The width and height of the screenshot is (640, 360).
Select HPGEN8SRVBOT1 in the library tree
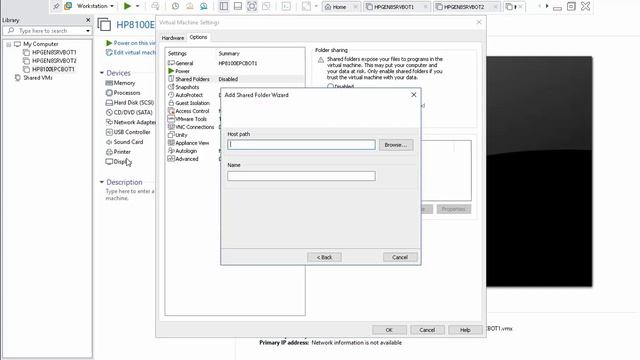click(x=54, y=52)
